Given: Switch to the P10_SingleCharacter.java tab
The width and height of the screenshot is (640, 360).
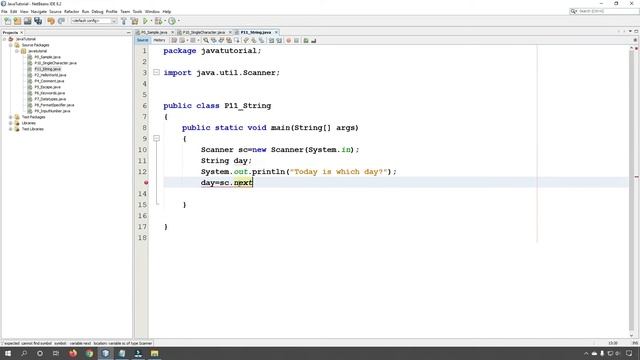Looking at the screenshot, I should (204, 32).
